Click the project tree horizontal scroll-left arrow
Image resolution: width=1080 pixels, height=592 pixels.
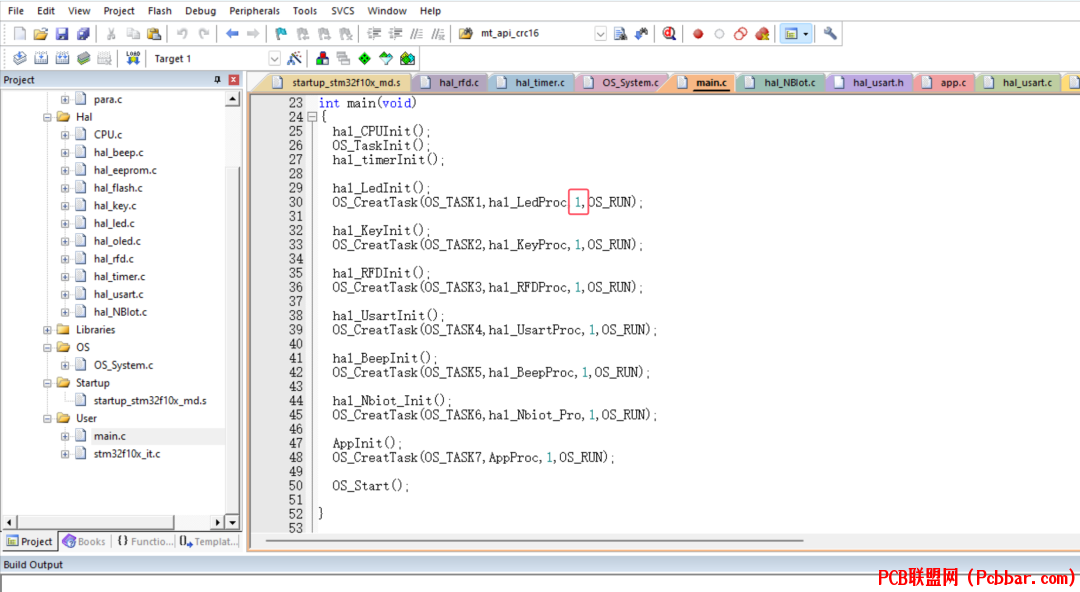[10, 522]
